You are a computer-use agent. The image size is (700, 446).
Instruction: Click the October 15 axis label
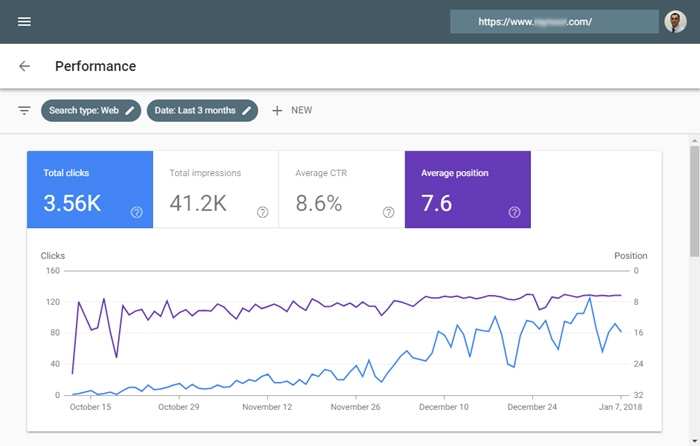point(90,407)
